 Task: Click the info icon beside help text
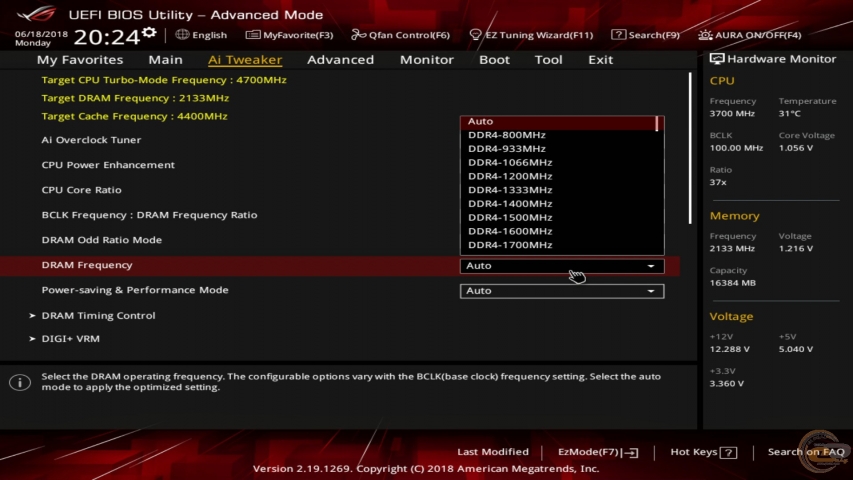pos(20,382)
